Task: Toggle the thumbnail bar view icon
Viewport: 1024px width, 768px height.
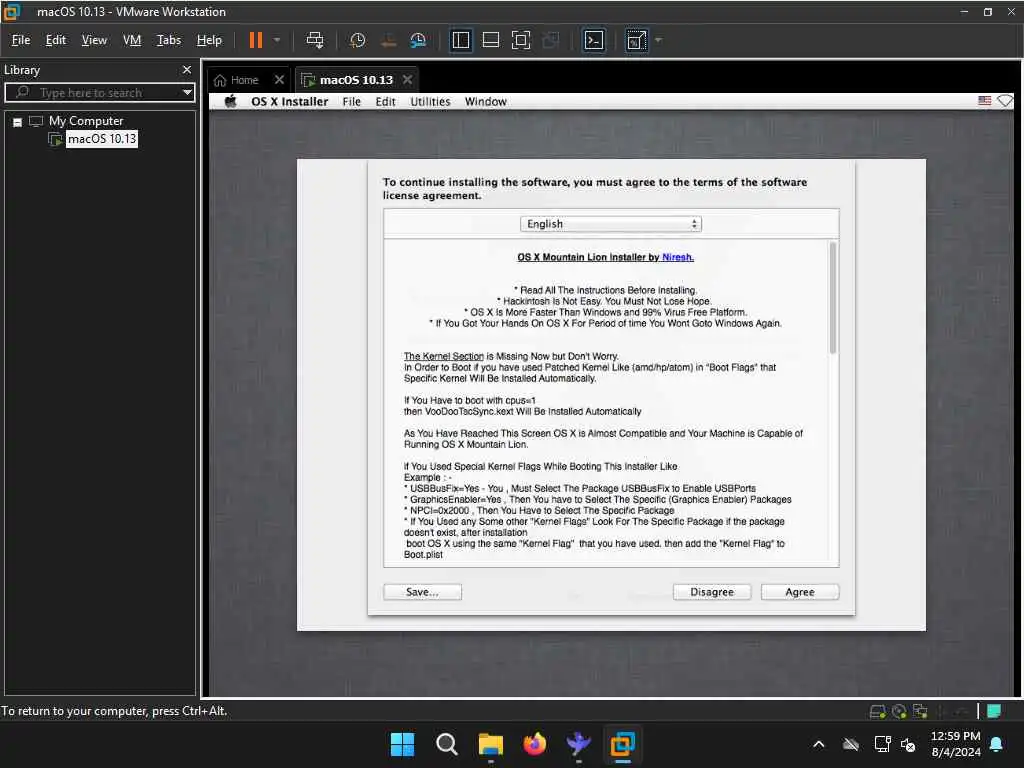Action: coord(490,40)
